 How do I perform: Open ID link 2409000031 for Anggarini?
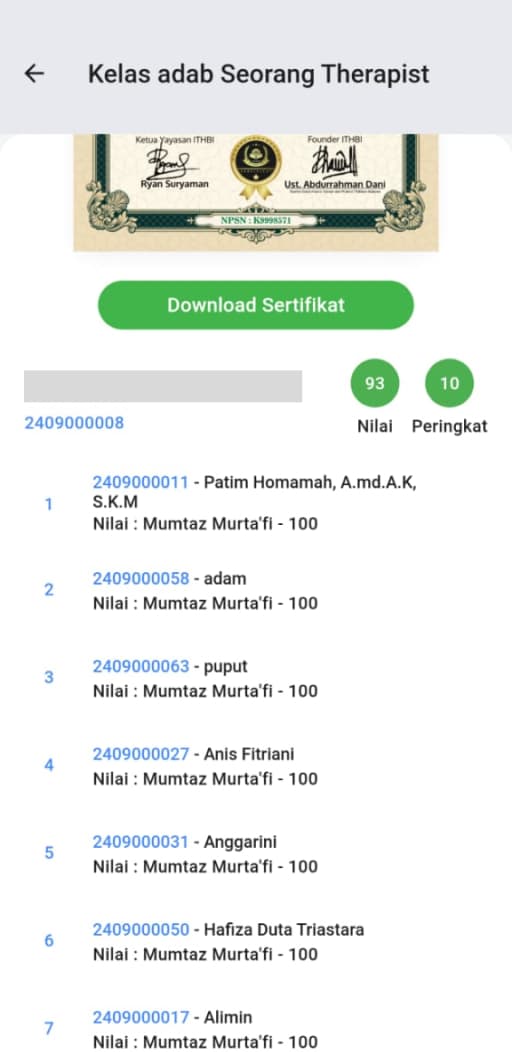coord(141,842)
